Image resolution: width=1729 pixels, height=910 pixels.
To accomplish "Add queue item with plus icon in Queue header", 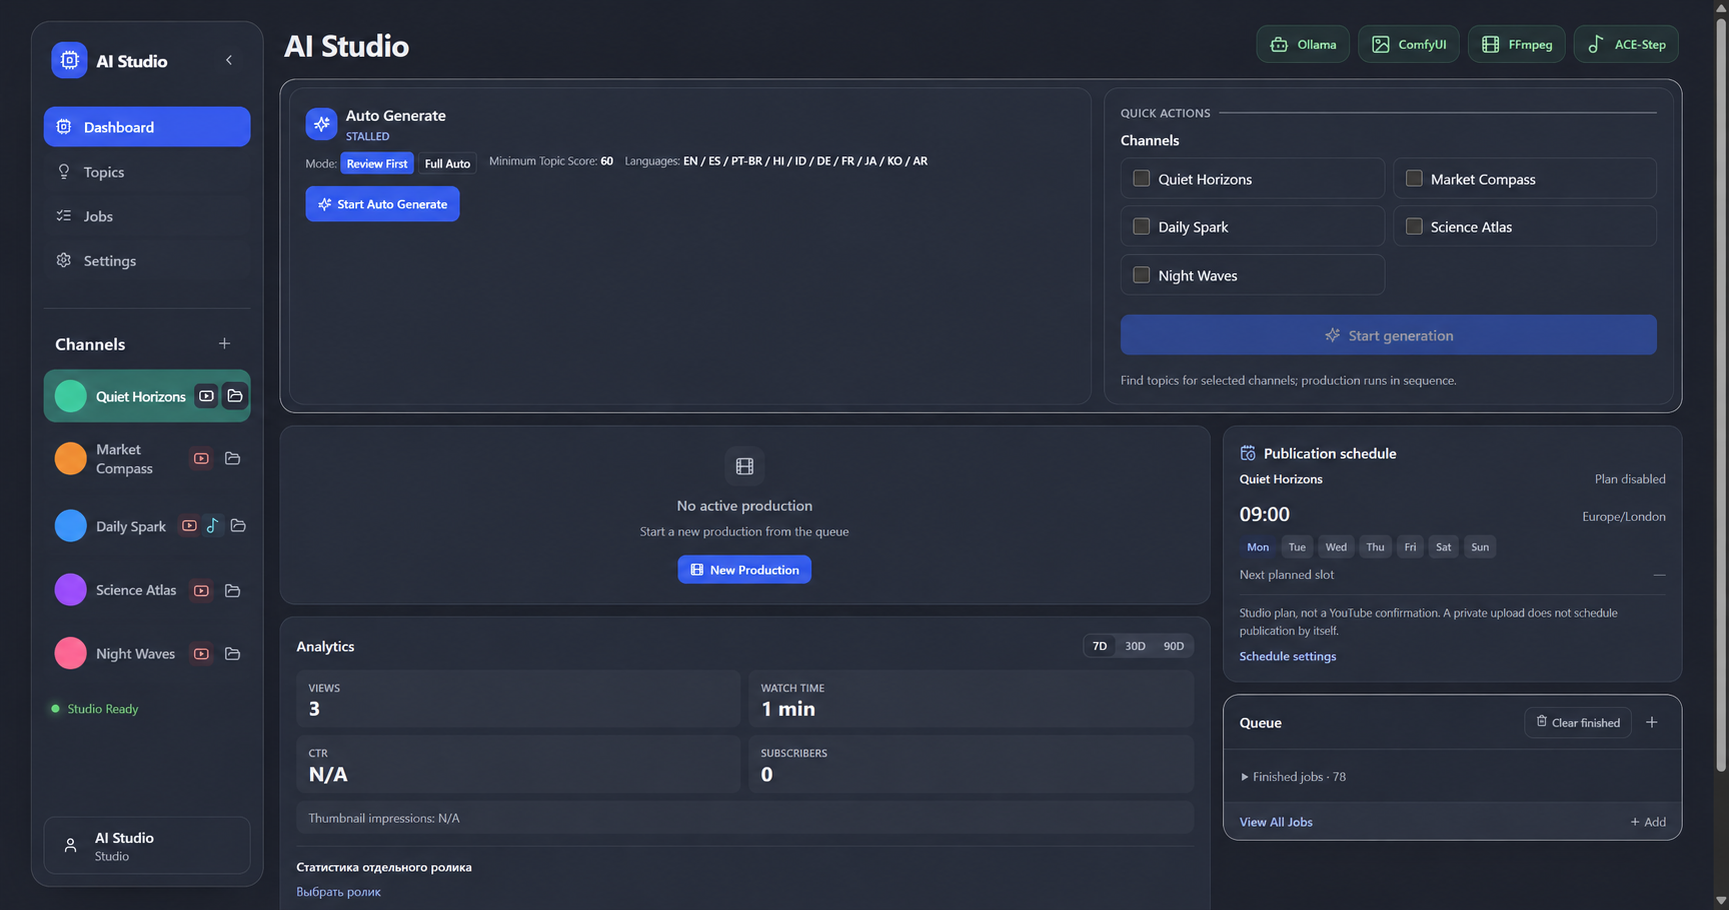I will pyautogui.click(x=1652, y=722).
